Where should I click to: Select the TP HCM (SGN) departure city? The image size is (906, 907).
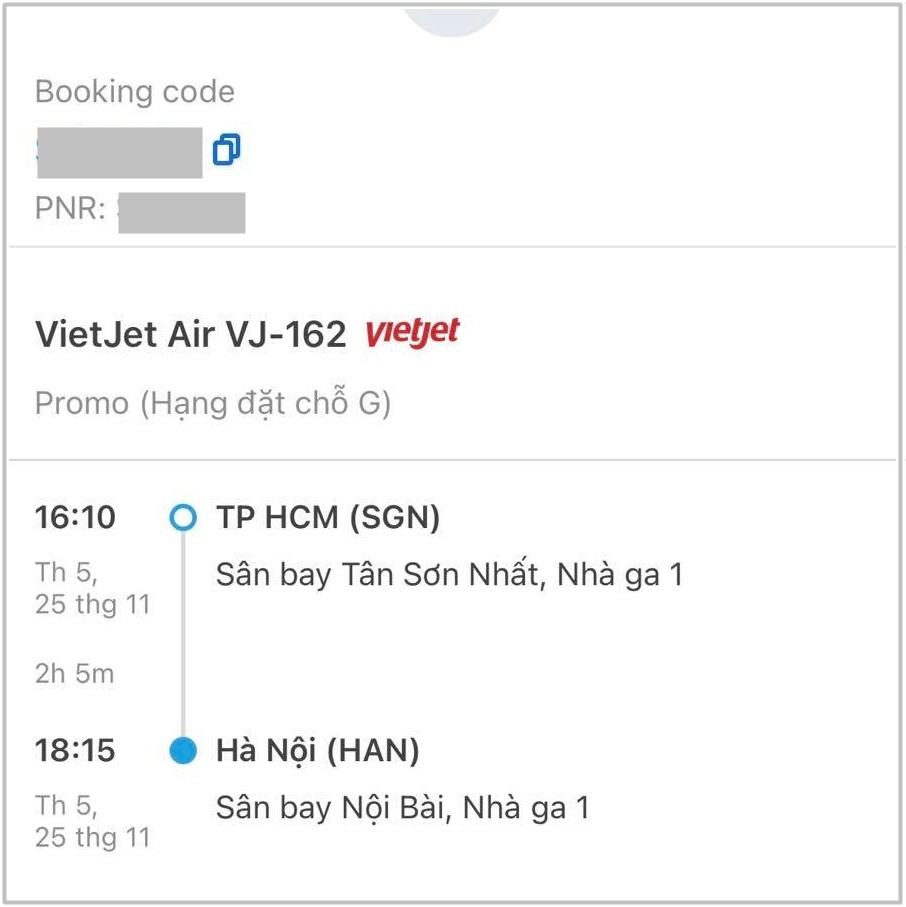click(x=328, y=518)
